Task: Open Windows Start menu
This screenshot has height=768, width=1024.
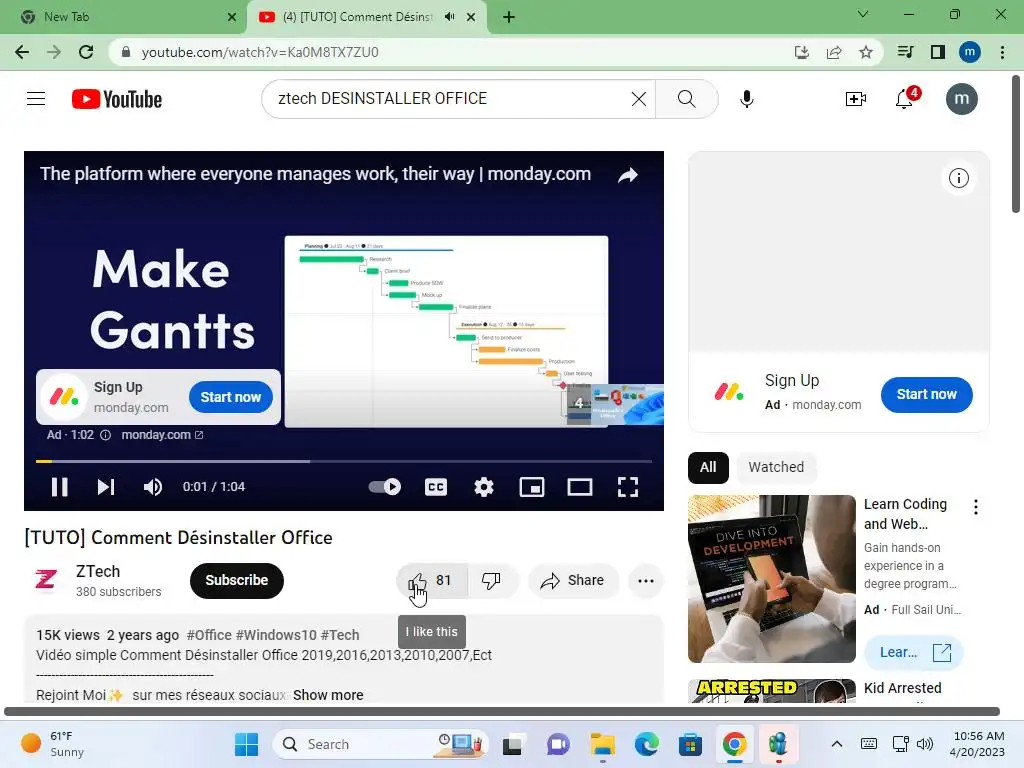Action: click(246, 744)
